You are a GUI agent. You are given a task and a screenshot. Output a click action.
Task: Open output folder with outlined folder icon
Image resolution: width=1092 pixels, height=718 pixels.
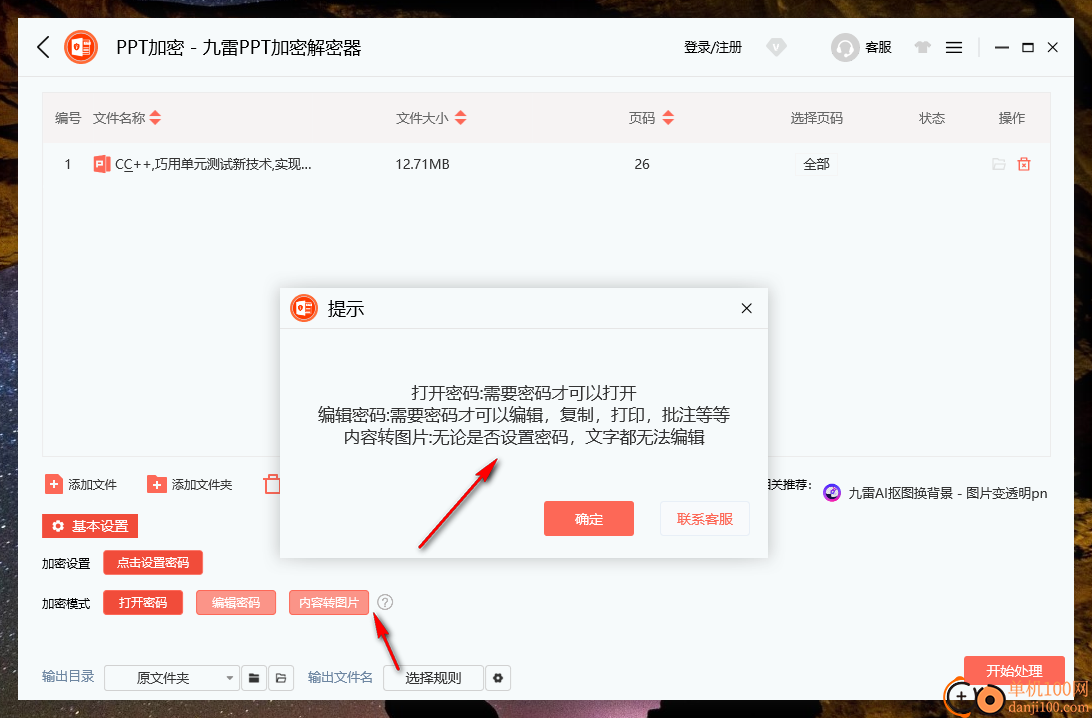281,678
